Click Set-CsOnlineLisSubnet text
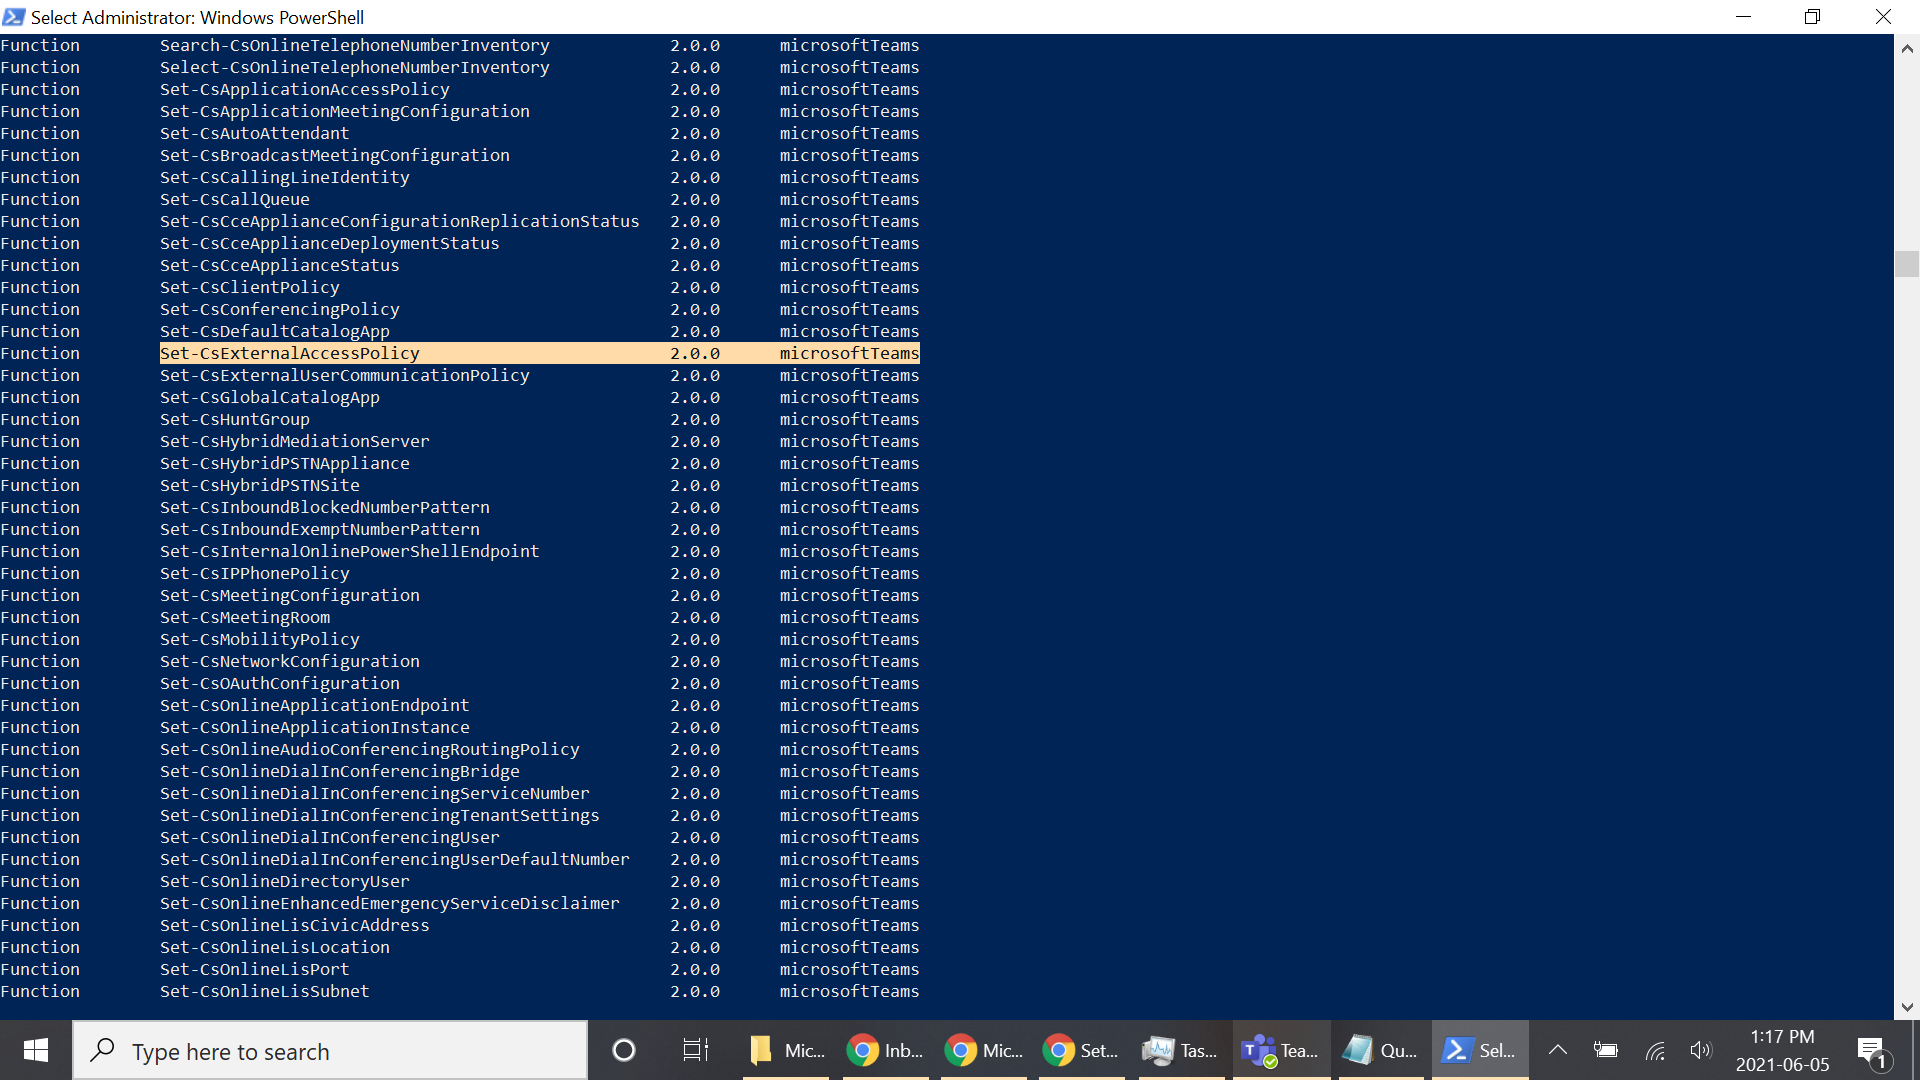This screenshot has height=1080, width=1920. point(265,991)
